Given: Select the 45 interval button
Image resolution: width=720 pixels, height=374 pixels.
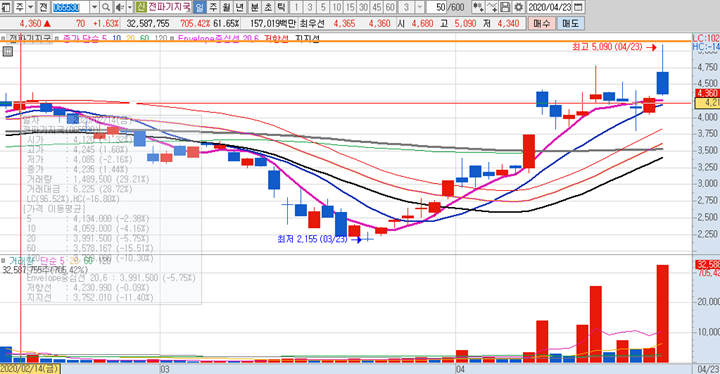Looking at the screenshot, I should click(x=377, y=7).
